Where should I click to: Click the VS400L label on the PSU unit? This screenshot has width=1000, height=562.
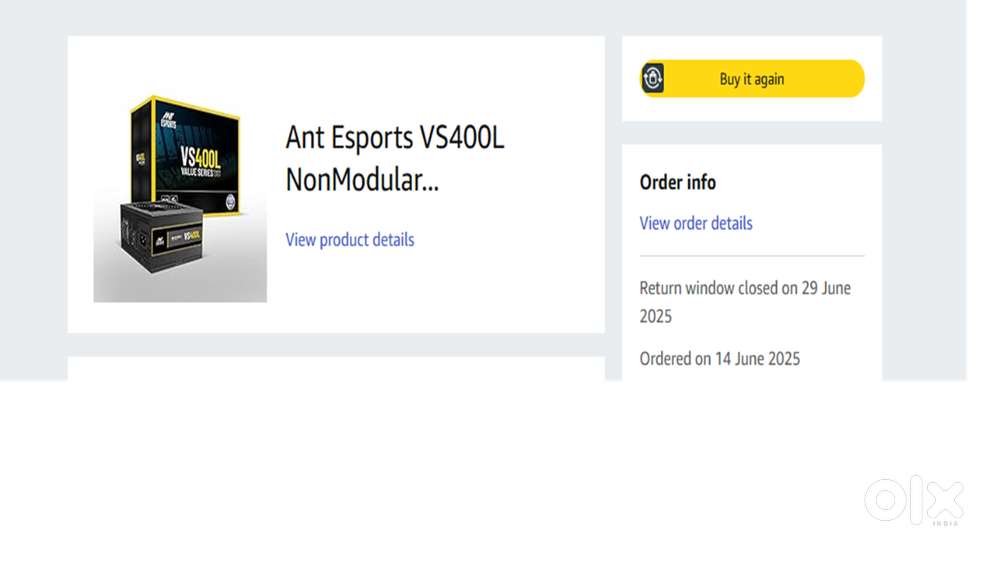pos(192,236)
